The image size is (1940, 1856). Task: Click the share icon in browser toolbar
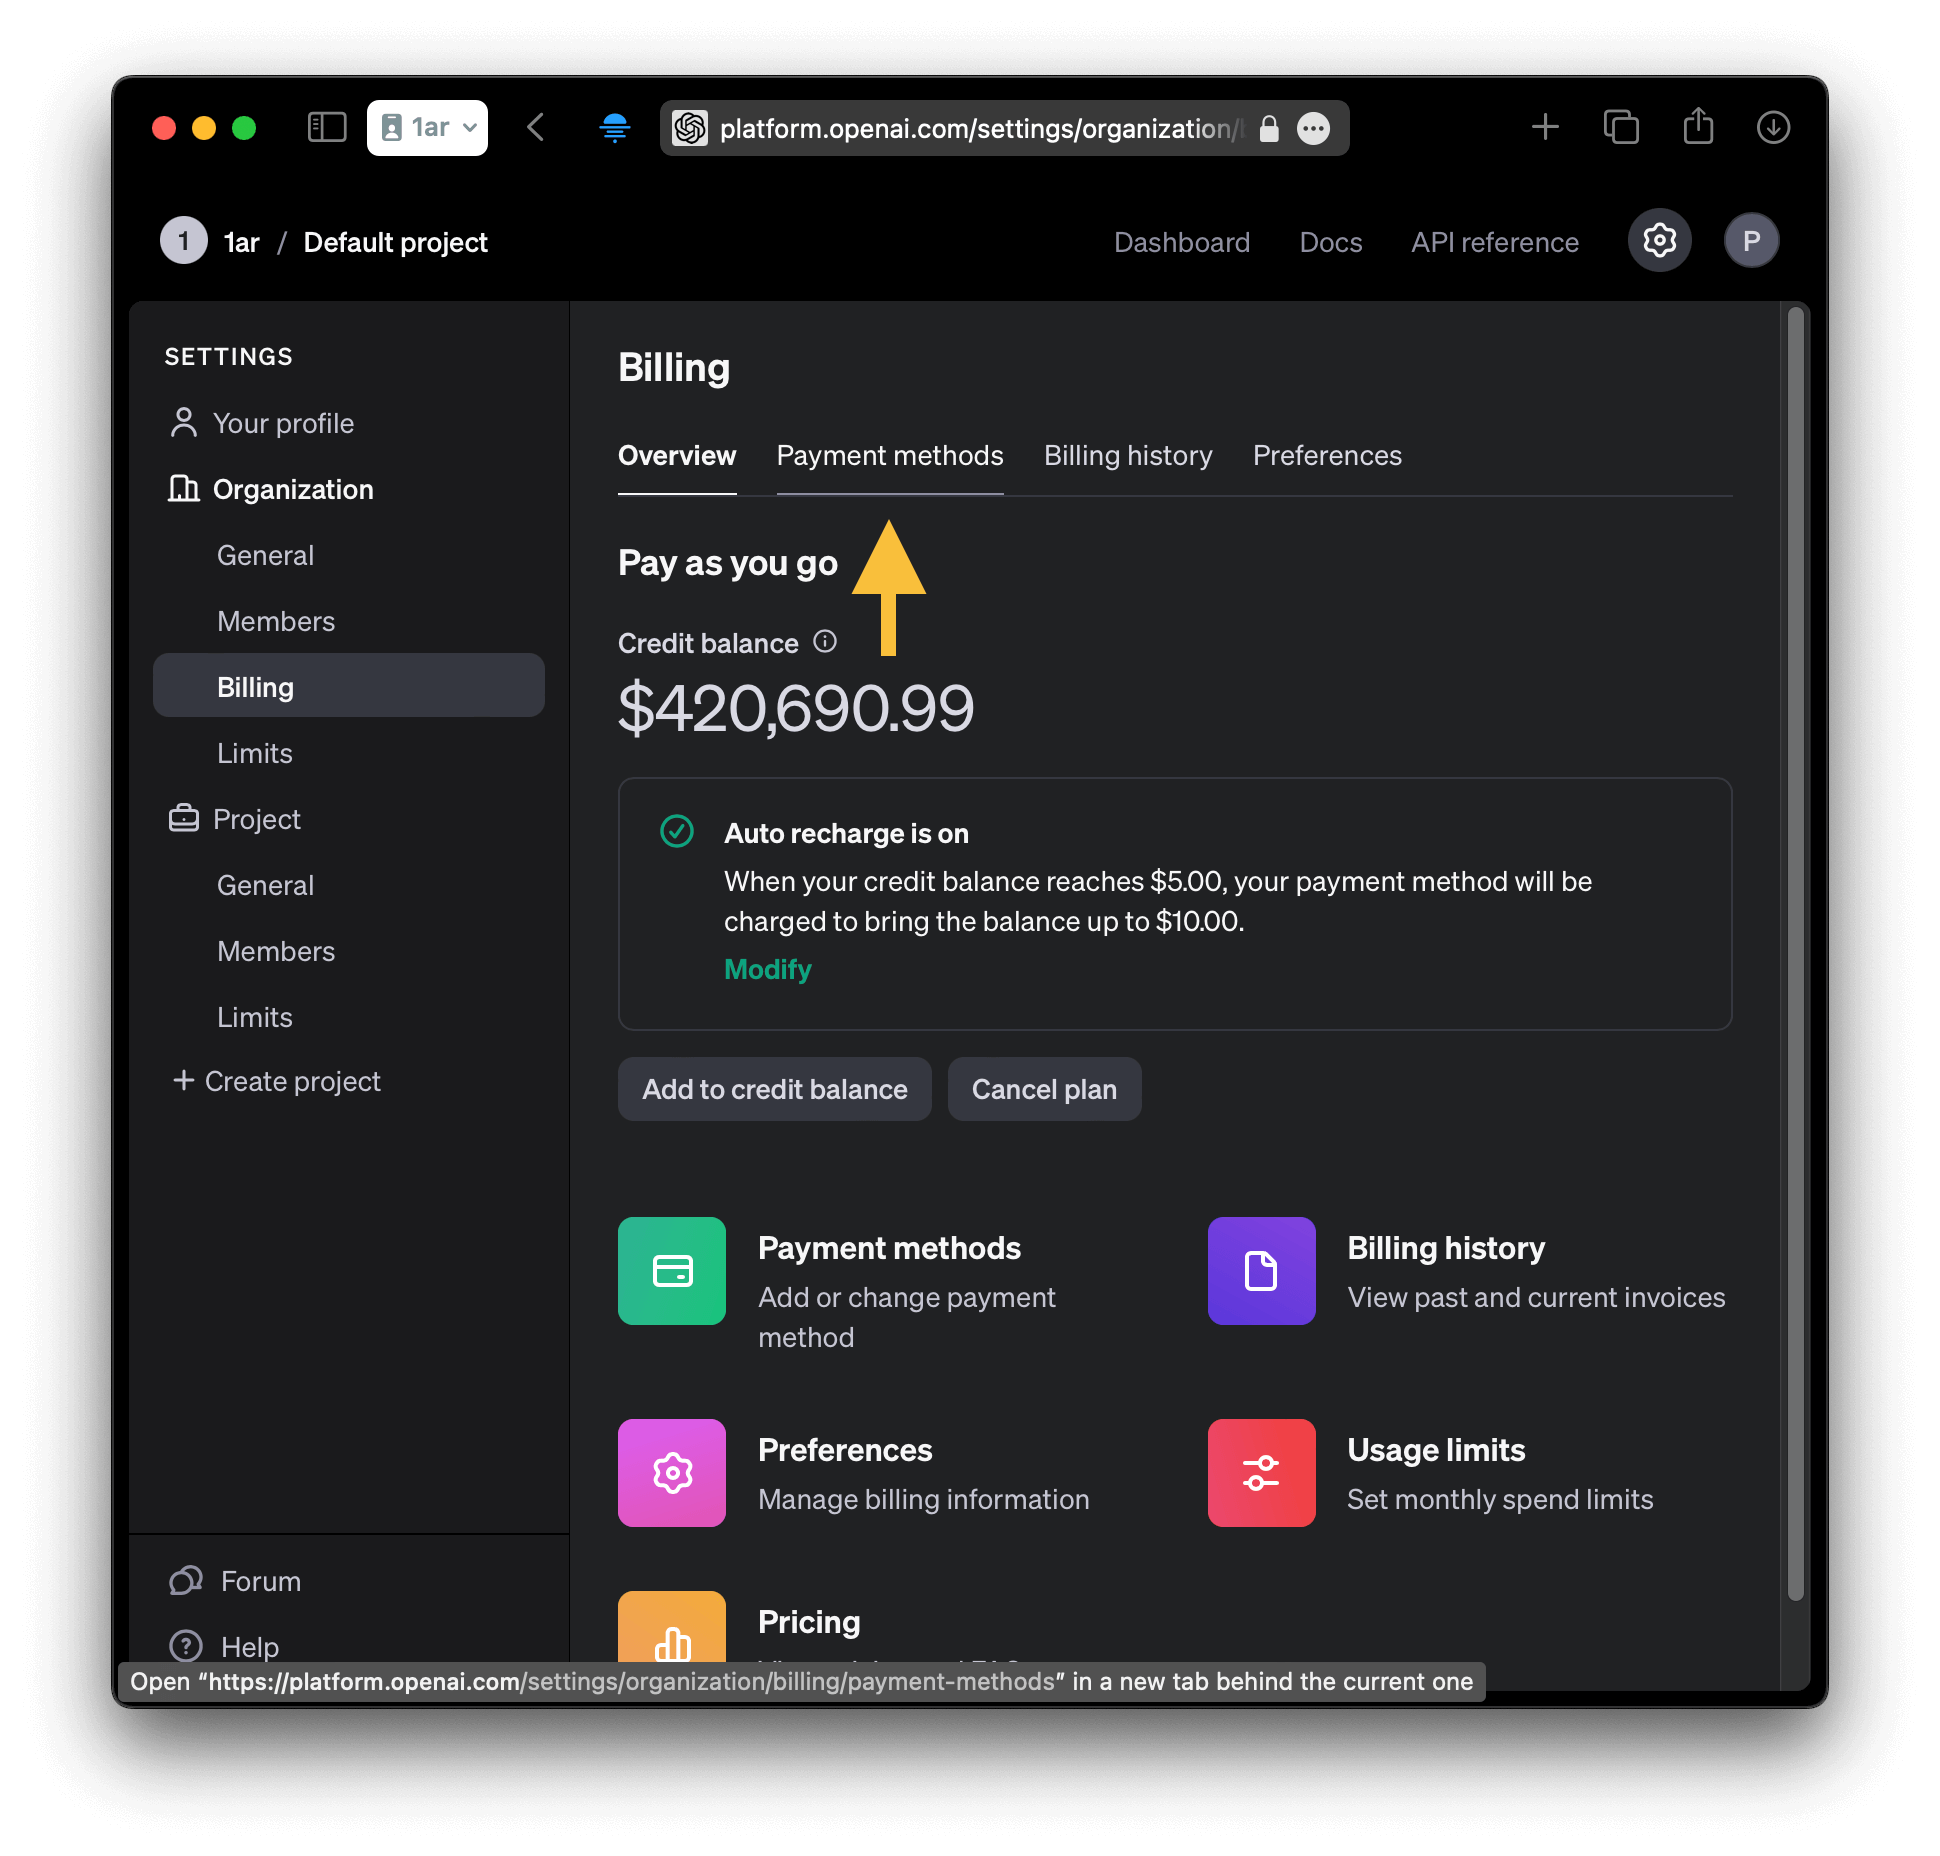(1698, 126)
